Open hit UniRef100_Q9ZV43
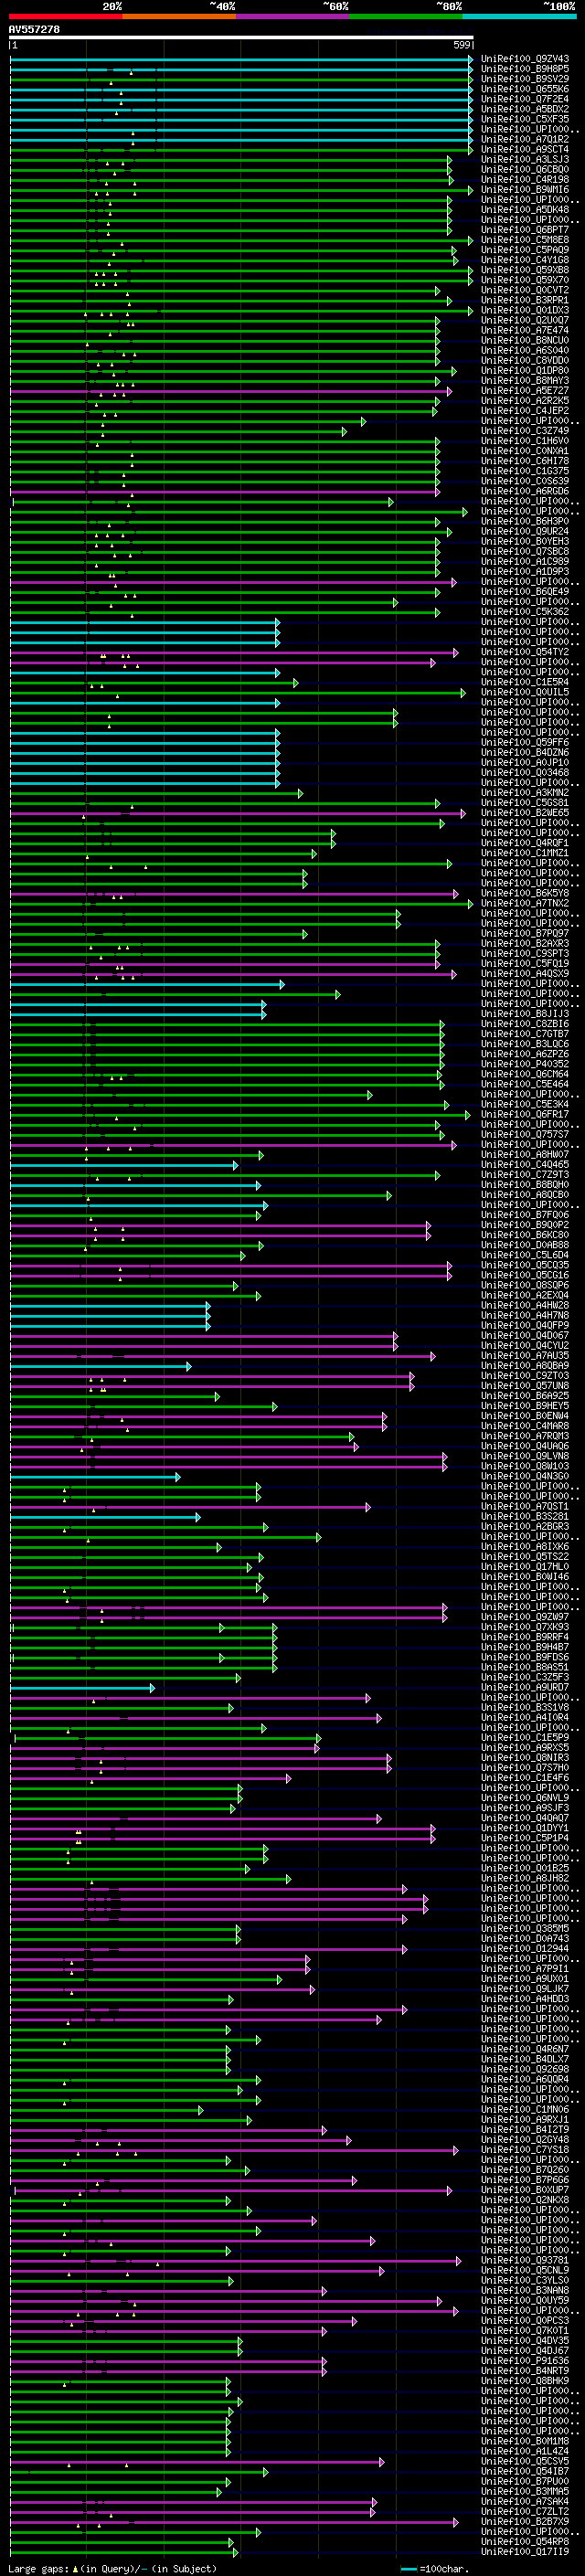 [x=525, y=59]
